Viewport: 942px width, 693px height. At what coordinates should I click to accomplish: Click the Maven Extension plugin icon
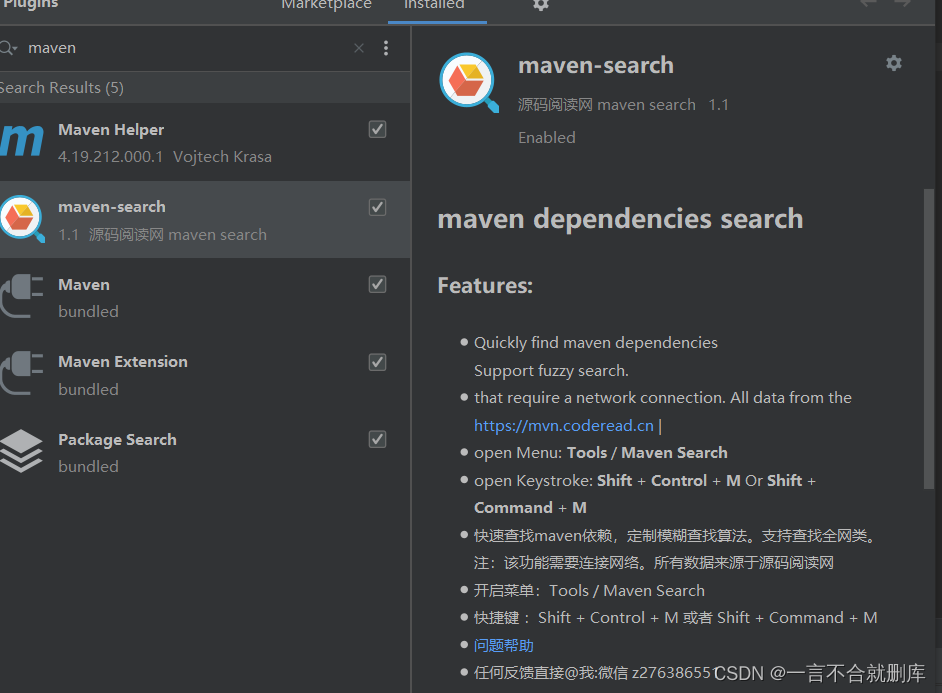pos(22,374)
